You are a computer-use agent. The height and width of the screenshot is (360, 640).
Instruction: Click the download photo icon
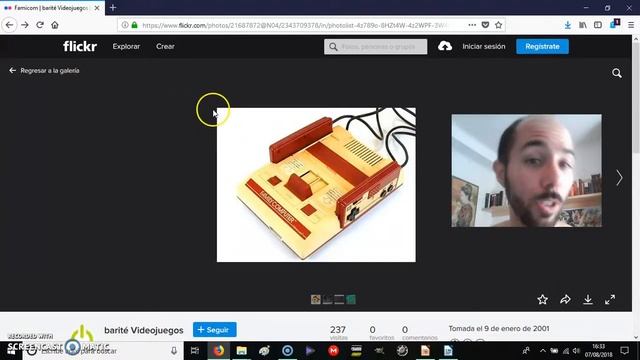coord(588,300)
